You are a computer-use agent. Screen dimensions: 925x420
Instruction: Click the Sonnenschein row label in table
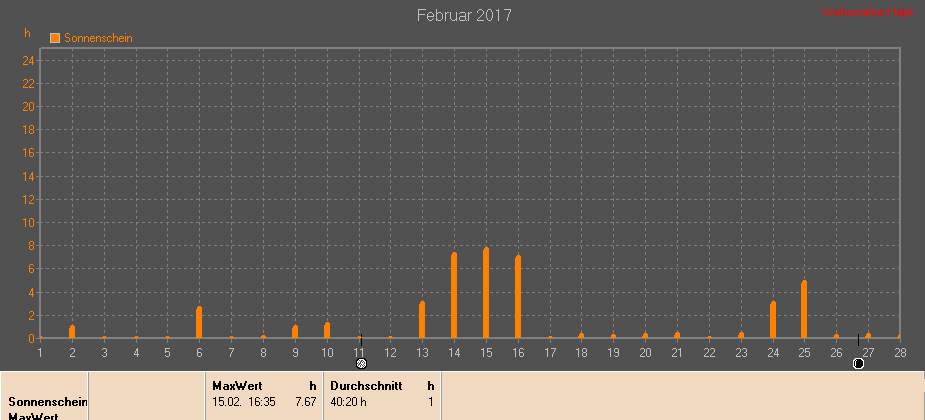coord(48,402)
